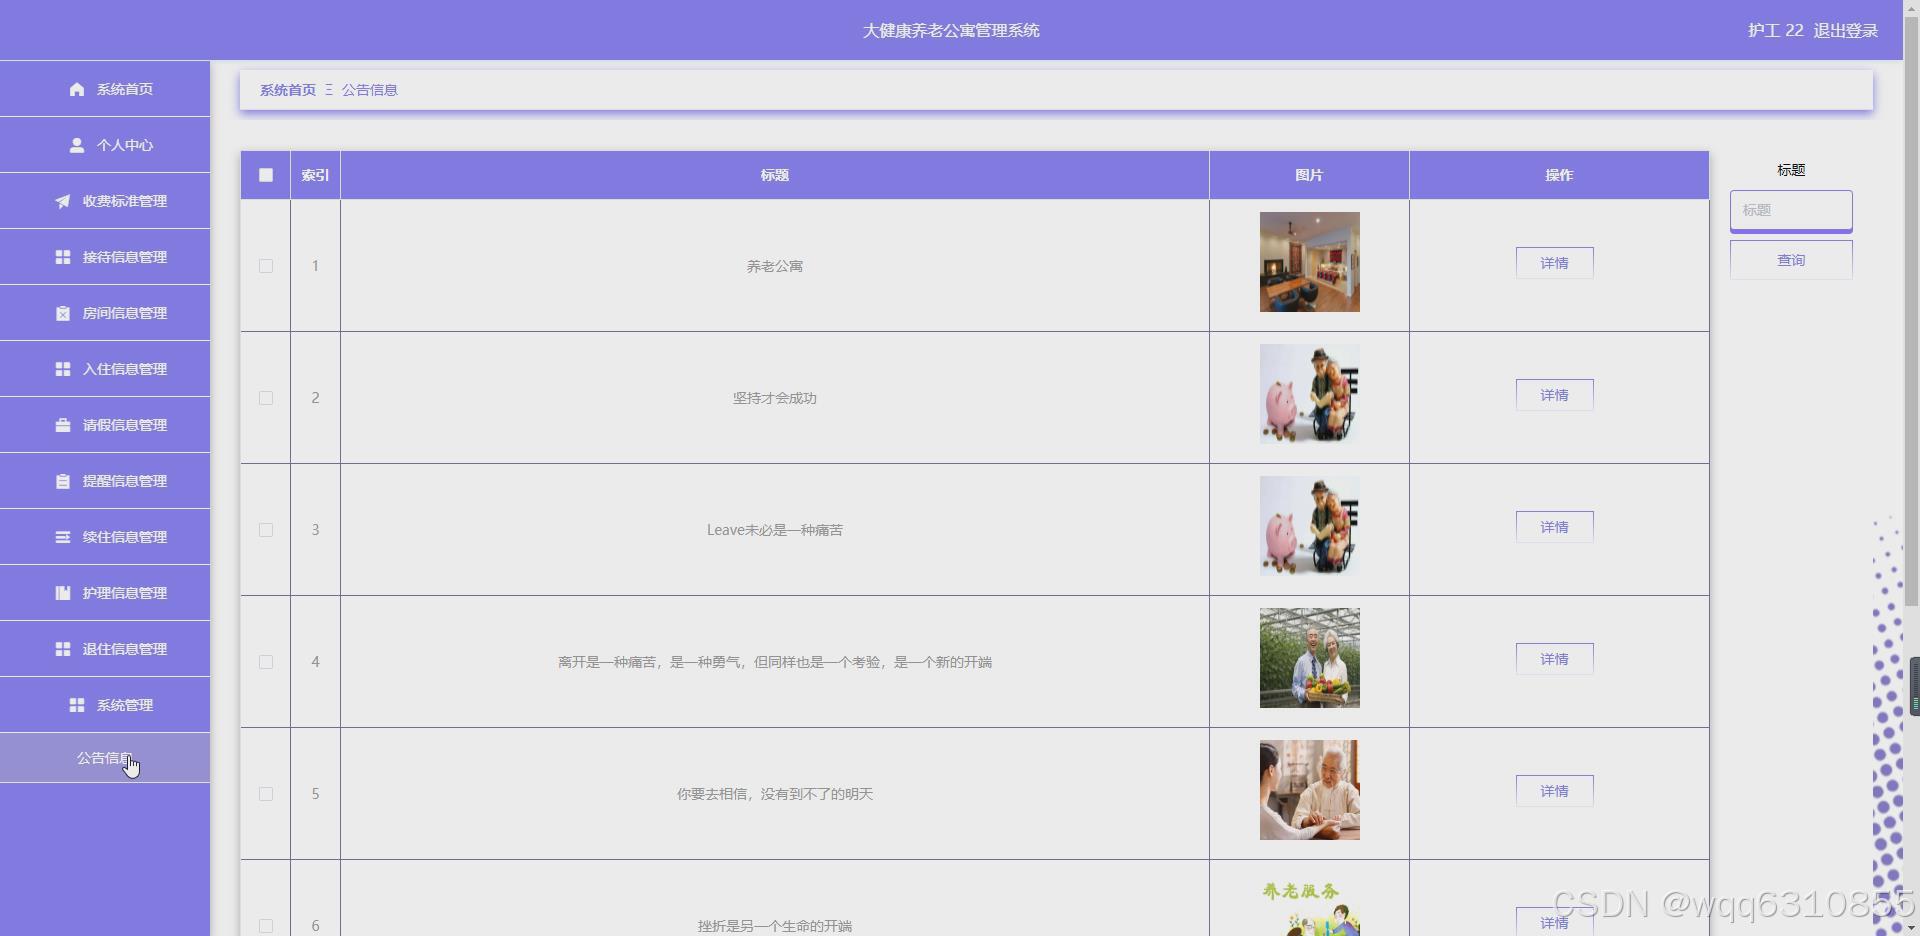Click the paper-plane icon beside 收费标准管理
The image size is (1920, 936).
point(63,201)
